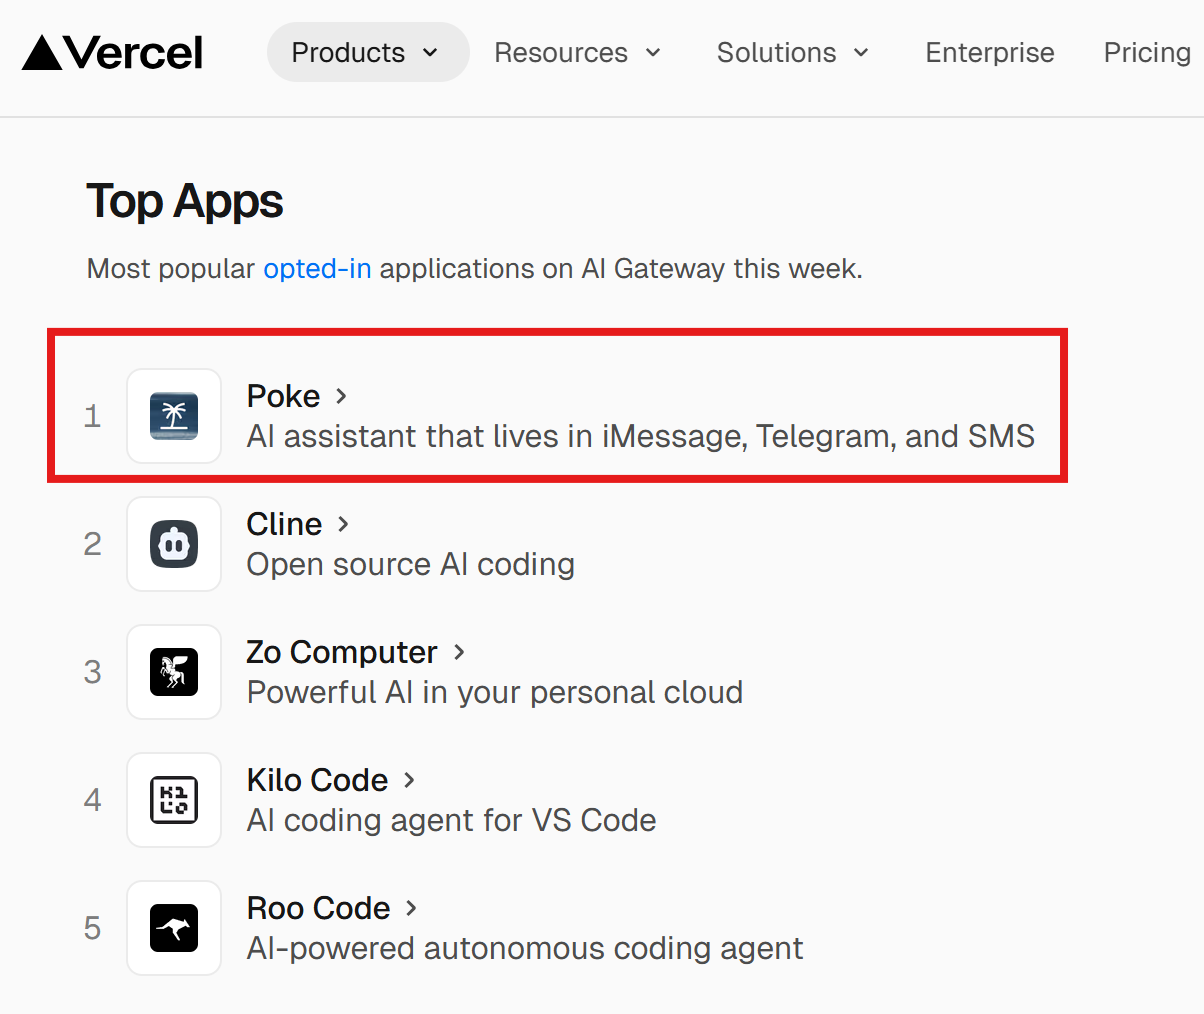Follow the opted-in link
1204x1014 pixels.
coord(317,269)
